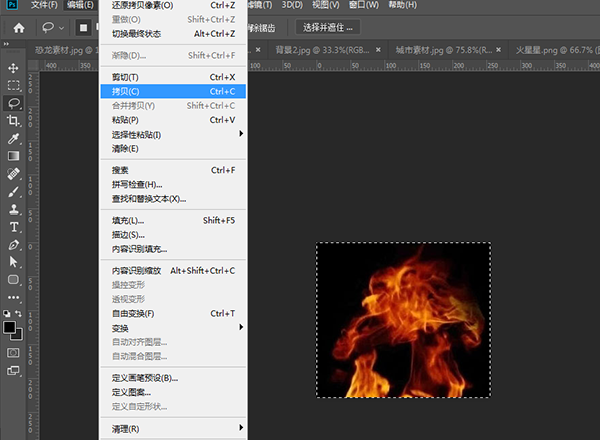Select the Eyedropper tool

tap(14, 138)
